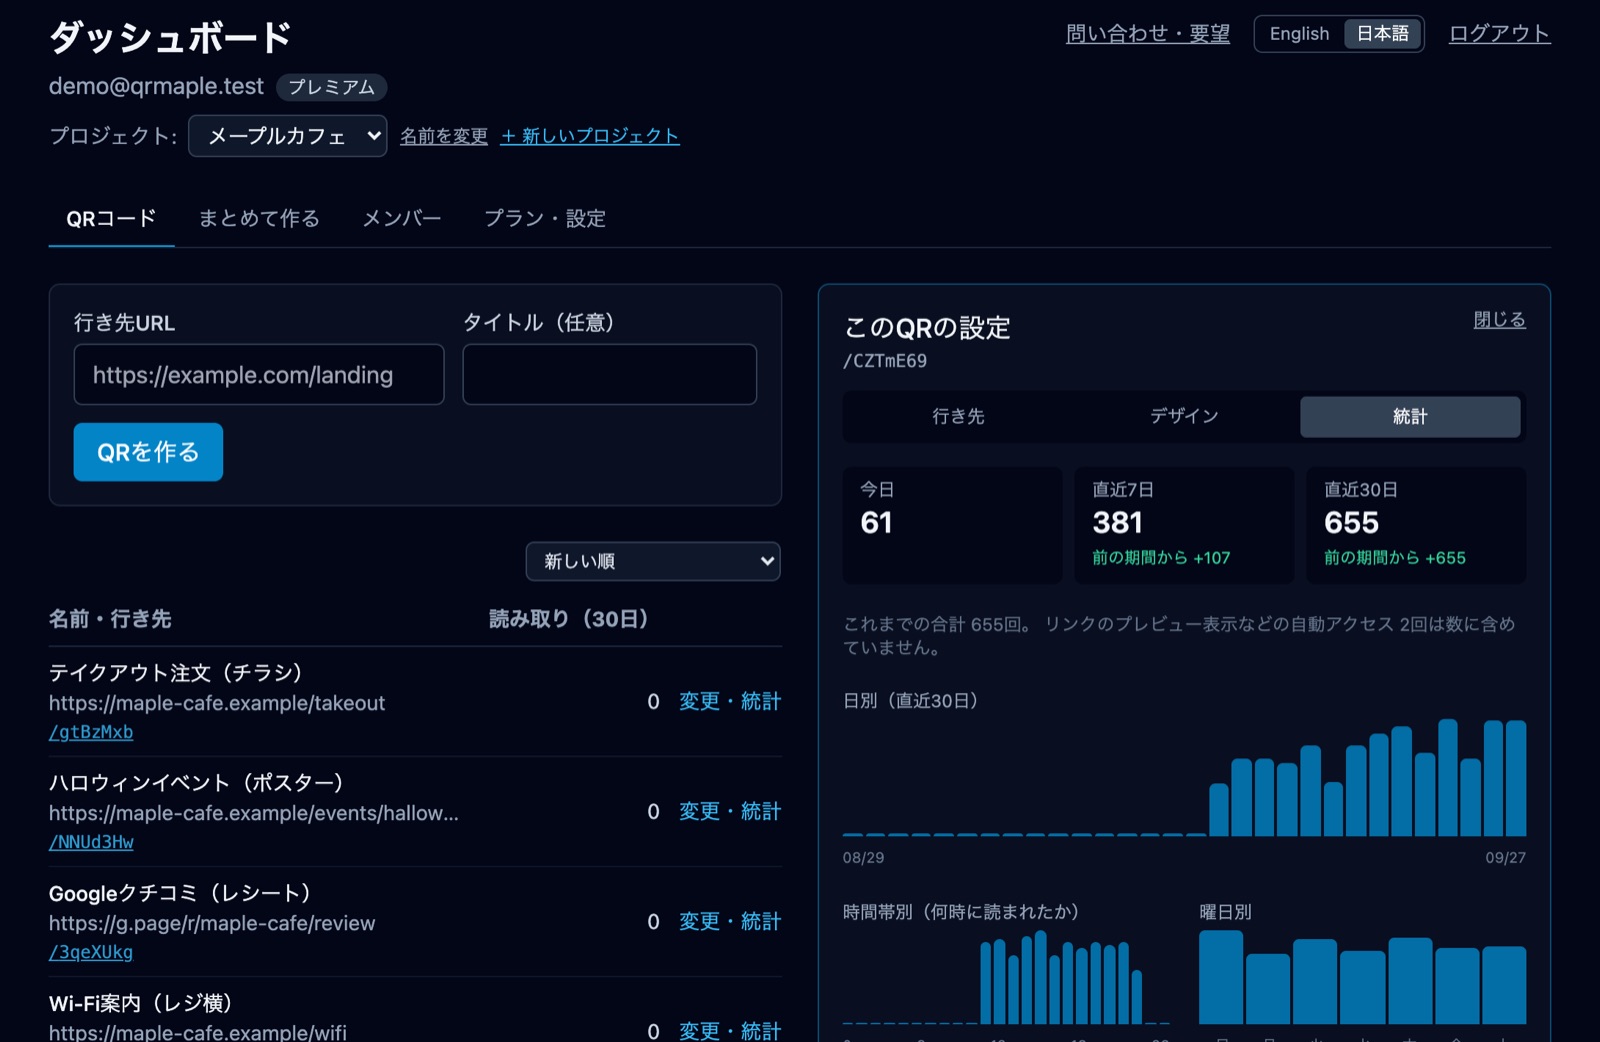Click the 08/29 date label on chart

coord(863,858)
